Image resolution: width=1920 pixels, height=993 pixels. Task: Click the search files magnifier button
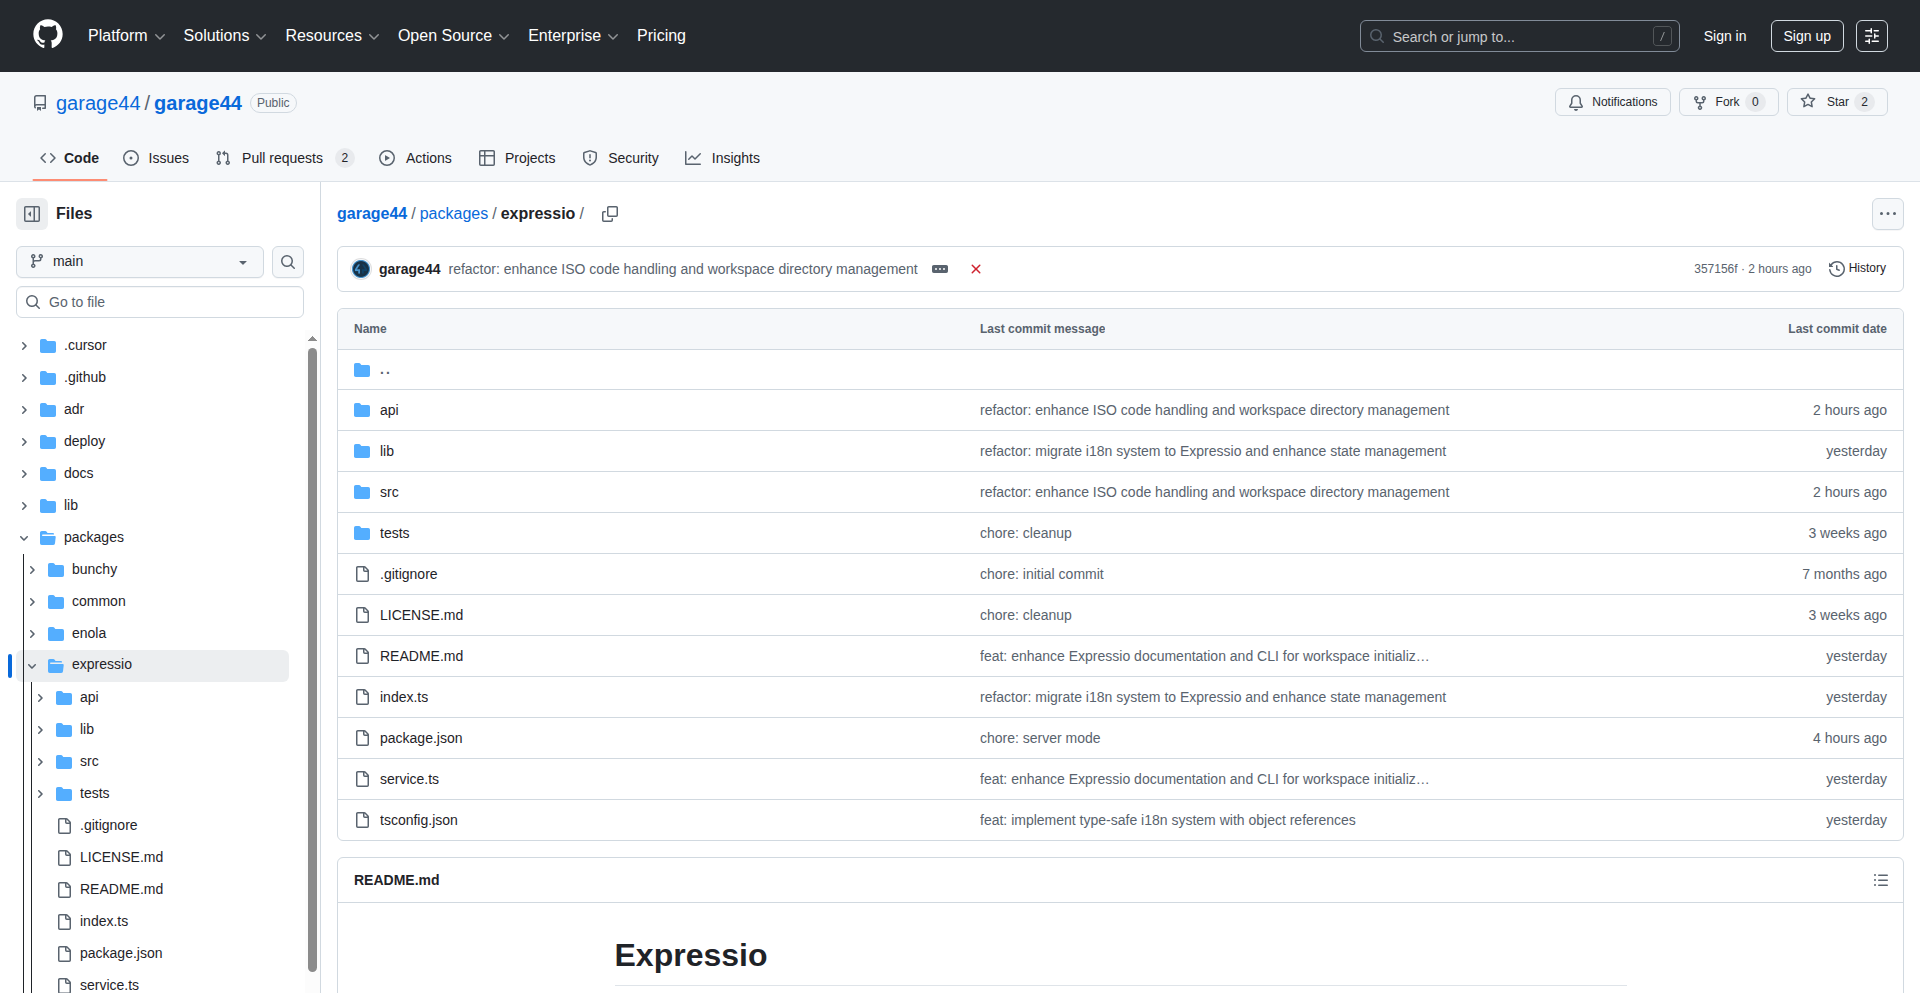288,262
